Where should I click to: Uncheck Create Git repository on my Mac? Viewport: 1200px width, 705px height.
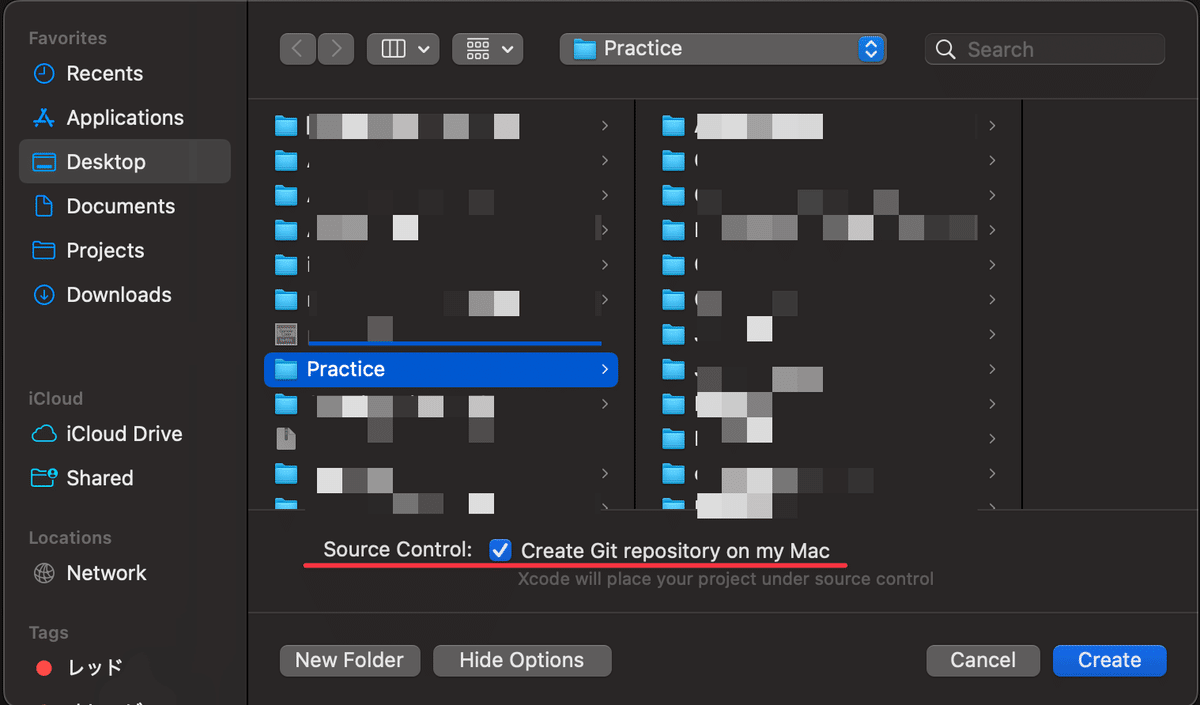click(x=500, y=550)
